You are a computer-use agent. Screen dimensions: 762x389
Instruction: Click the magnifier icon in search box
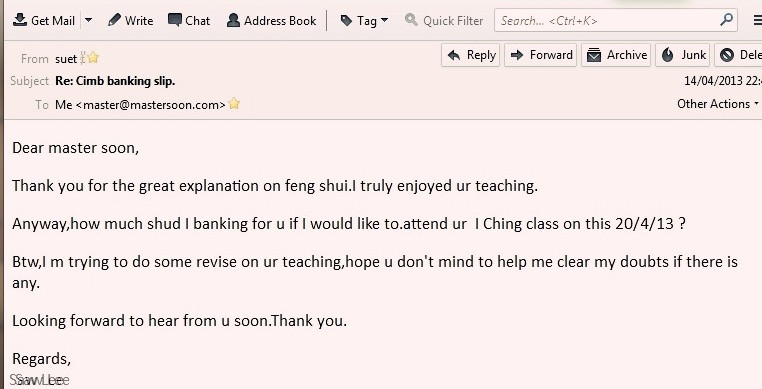[726, 20]
